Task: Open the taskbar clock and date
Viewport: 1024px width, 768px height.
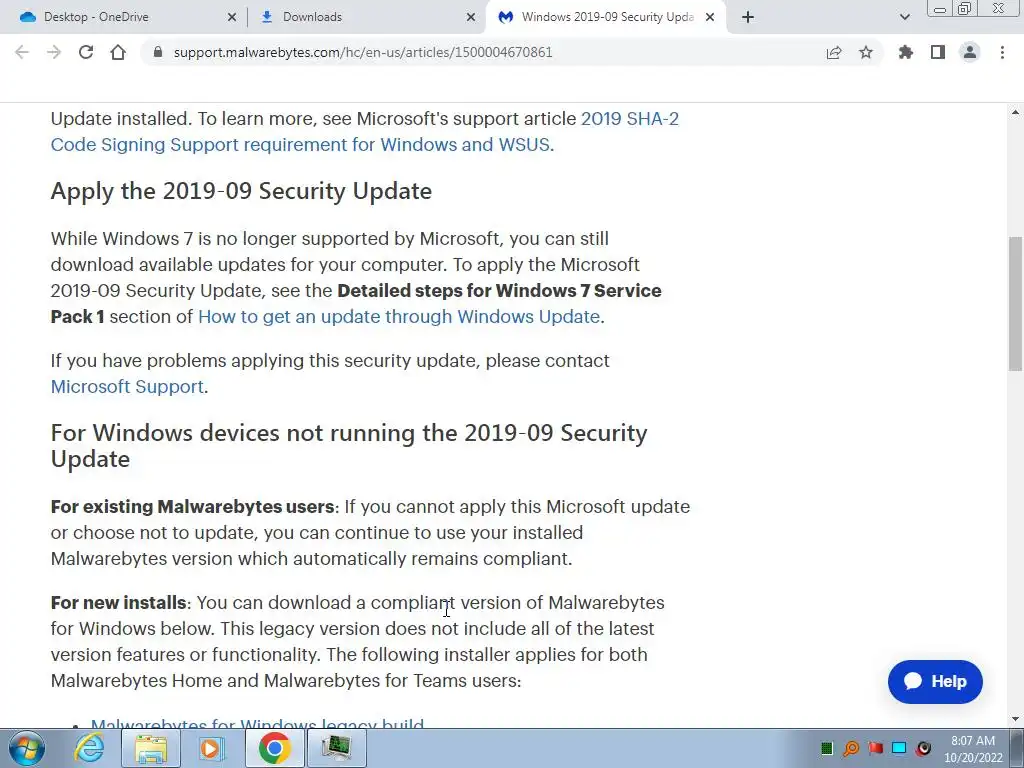Action: point(972,749)
